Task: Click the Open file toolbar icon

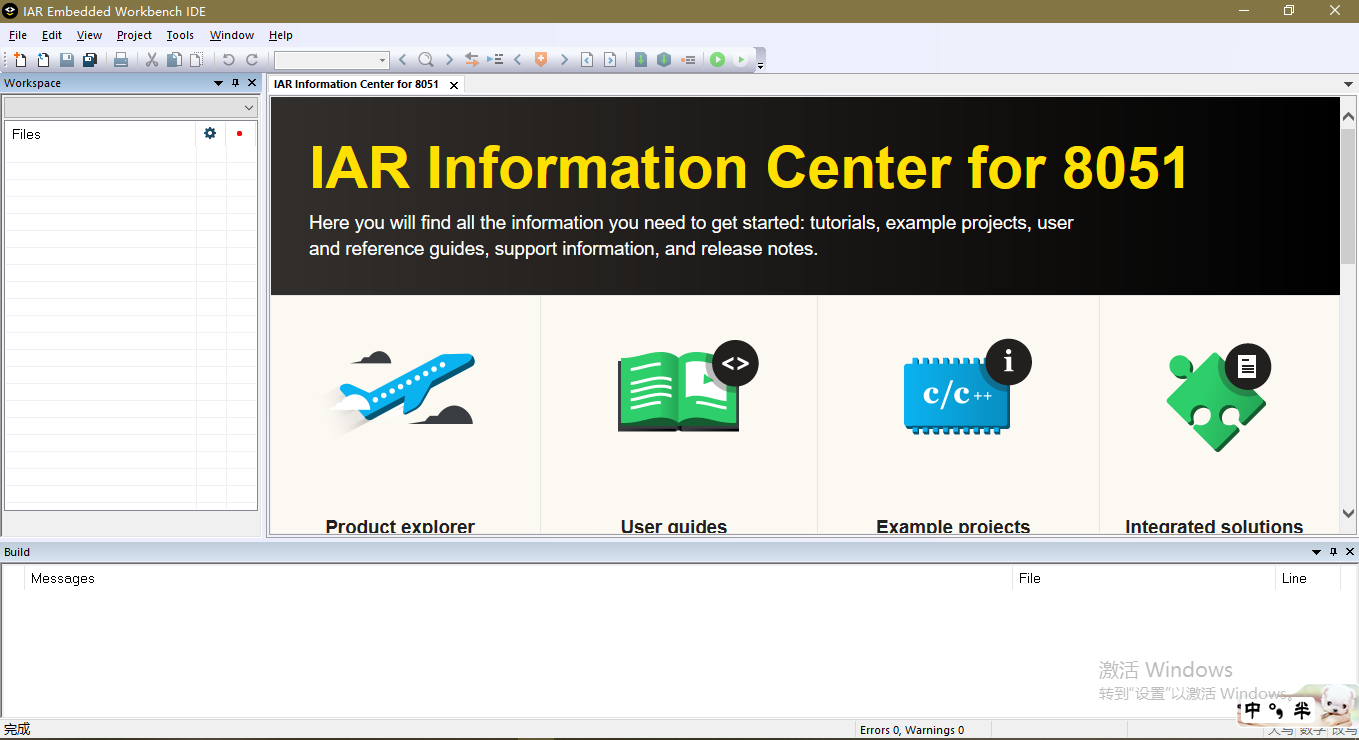Action: pos(43,60)
